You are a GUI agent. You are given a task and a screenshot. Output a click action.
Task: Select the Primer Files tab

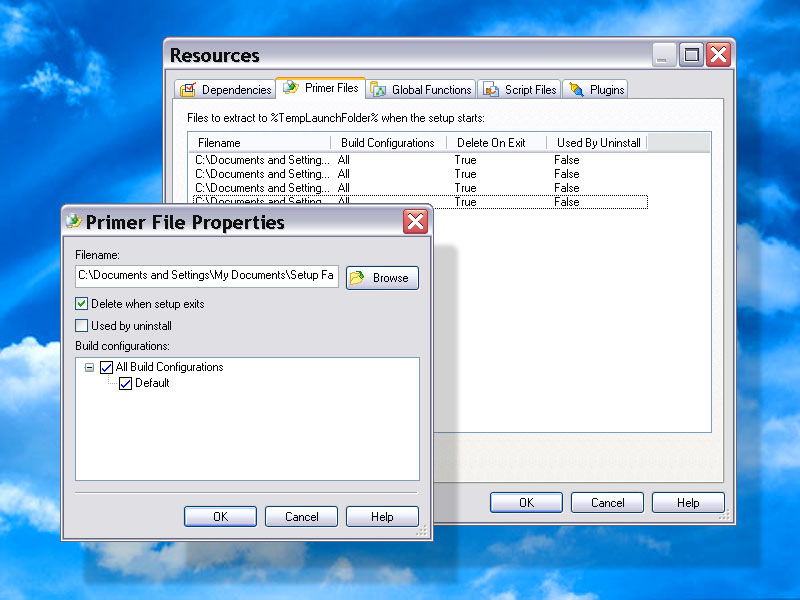[x=321, y=88]
